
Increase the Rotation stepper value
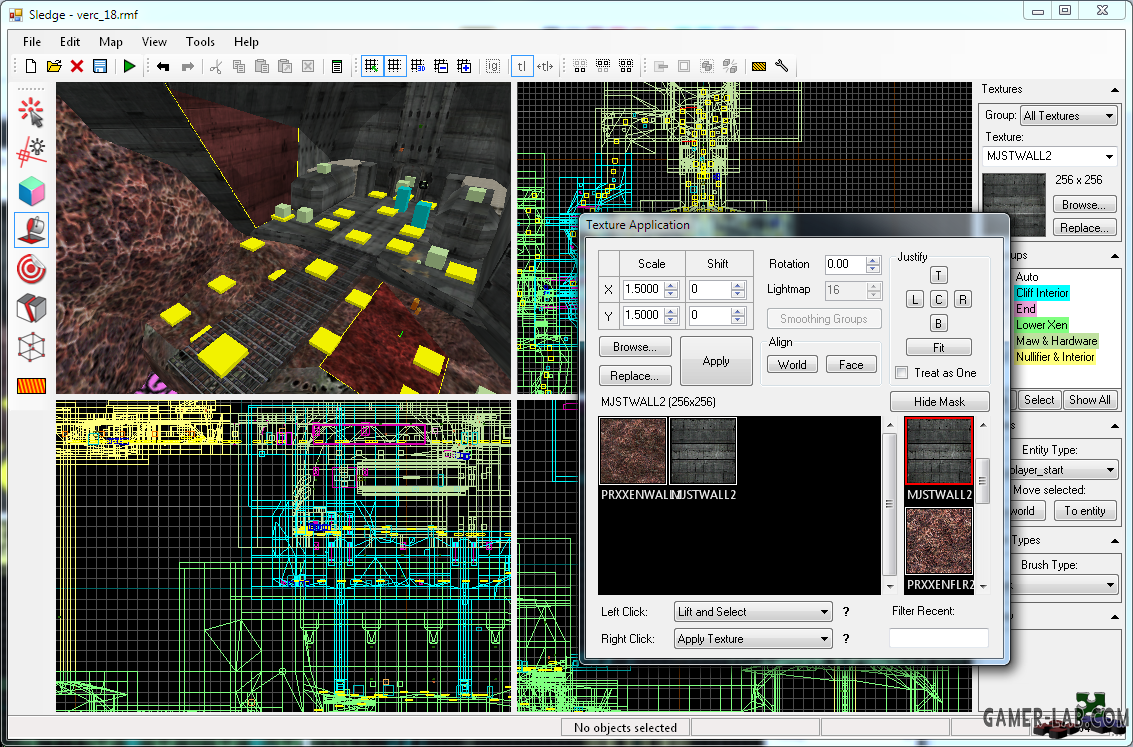click(x=873, y=260)
